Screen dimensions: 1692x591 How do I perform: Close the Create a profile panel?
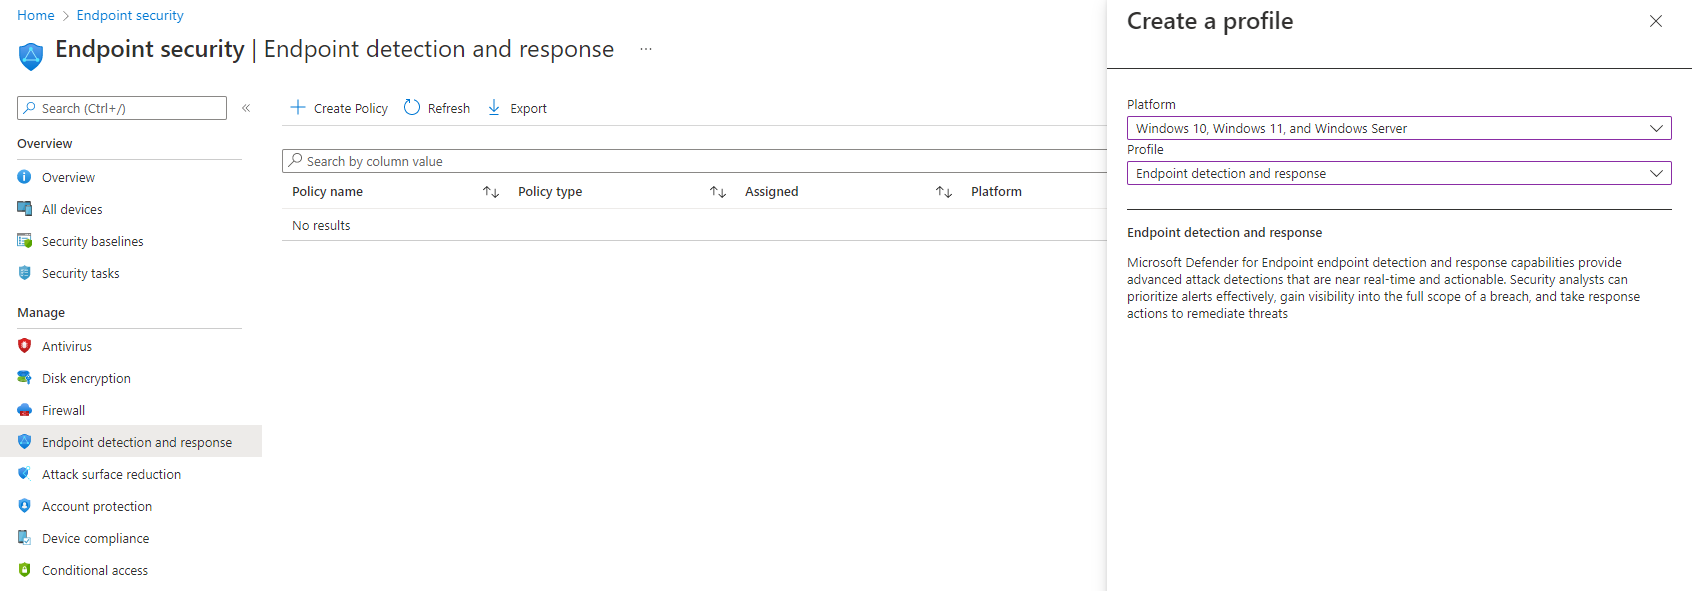pos(1656,21)
